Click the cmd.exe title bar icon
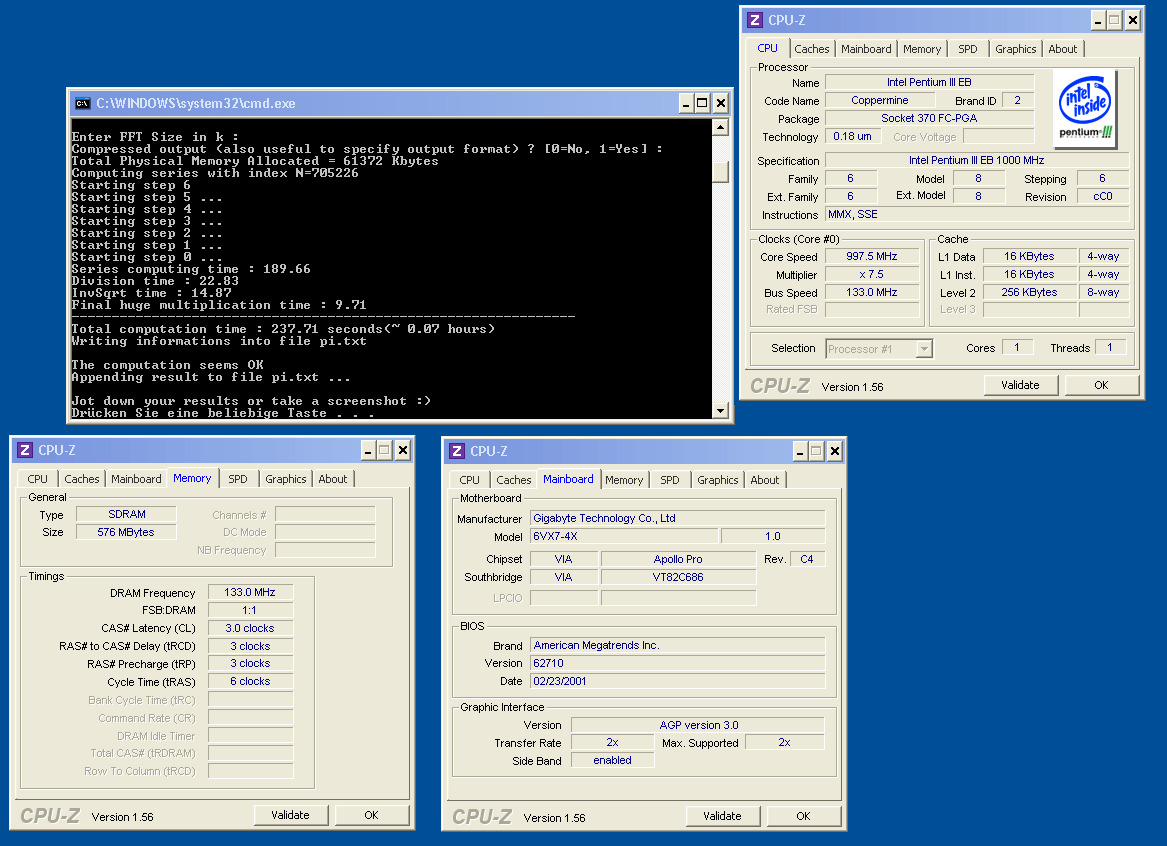1167x846 pixels. (x=82, y=103)
